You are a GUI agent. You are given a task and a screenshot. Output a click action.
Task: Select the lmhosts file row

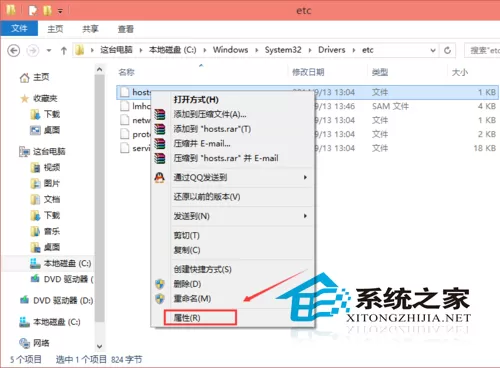click(307, 106)
